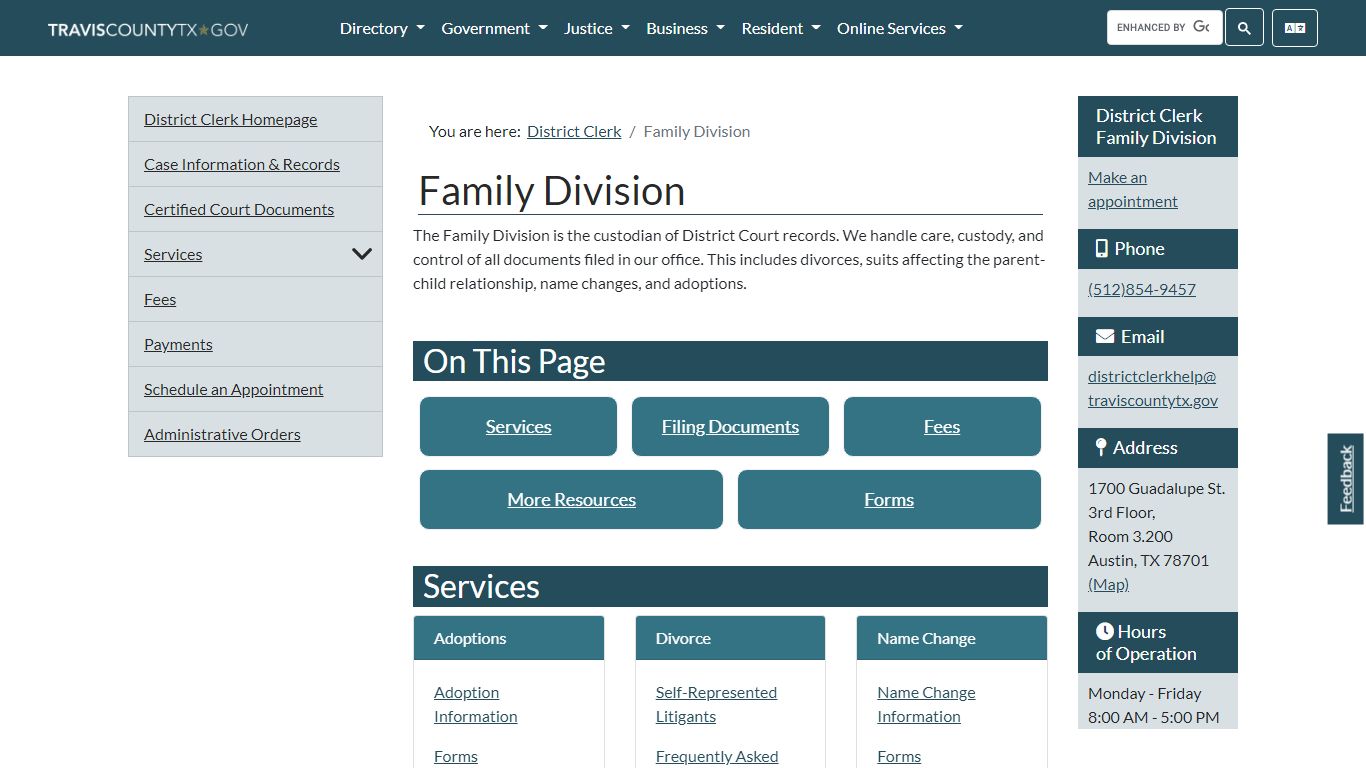This screenshot has height=768, width=1366.
Task: Click the Travis County TX Gov logo
Action: 148,29
